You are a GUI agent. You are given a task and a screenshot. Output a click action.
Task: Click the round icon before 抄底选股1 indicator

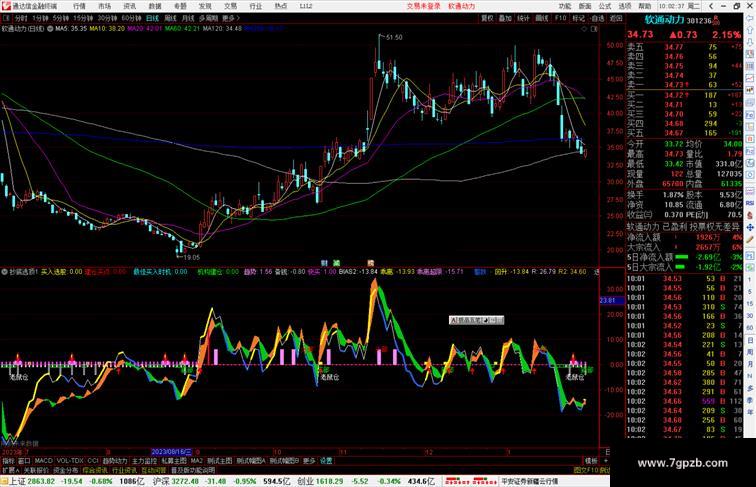point(4,272)
